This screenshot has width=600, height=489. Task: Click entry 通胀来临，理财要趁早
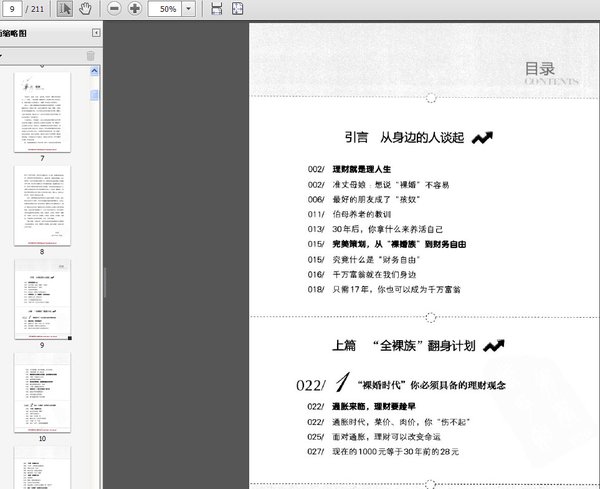click(x=373, y=406)
